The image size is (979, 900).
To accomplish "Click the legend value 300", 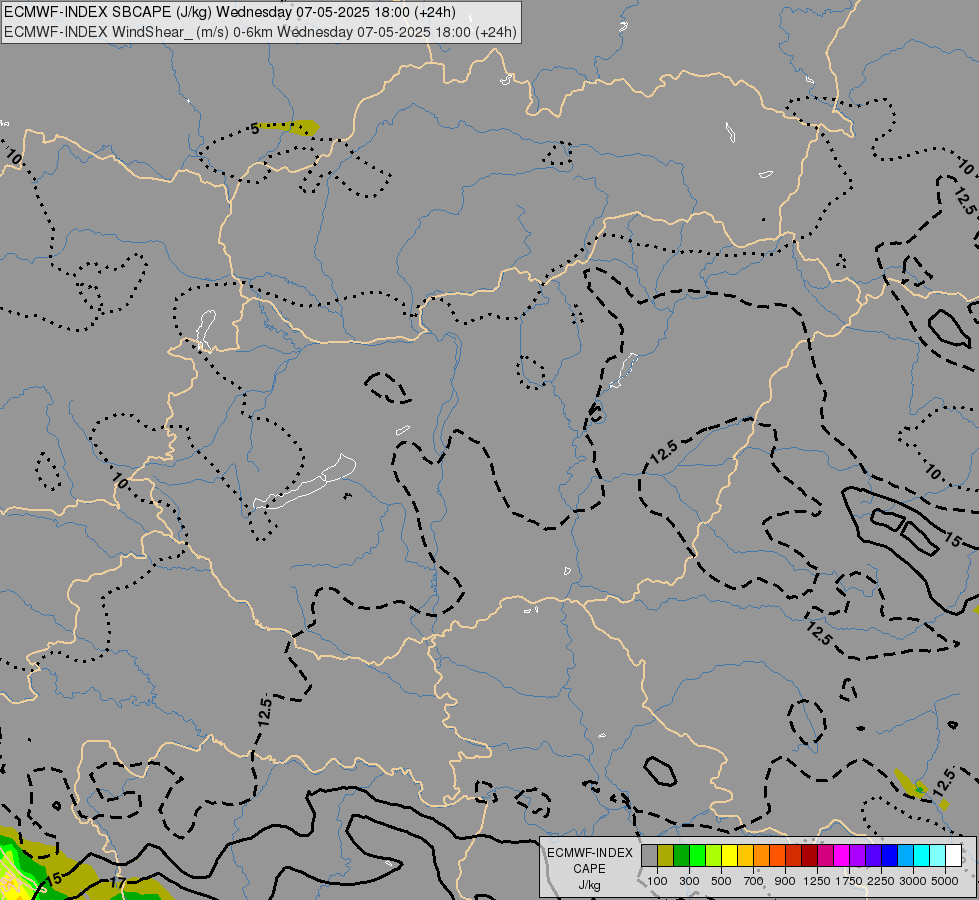I will click(x=689, y=881).
